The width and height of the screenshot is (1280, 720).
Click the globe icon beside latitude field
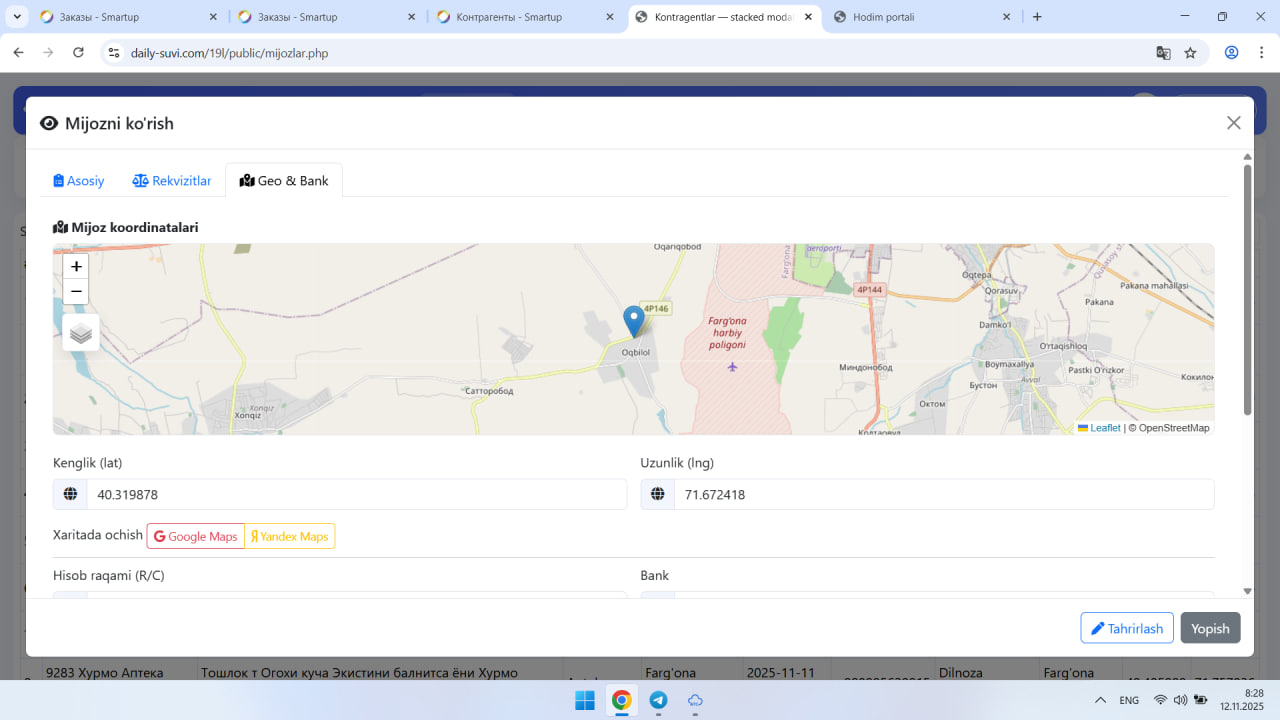coord(70,494)
